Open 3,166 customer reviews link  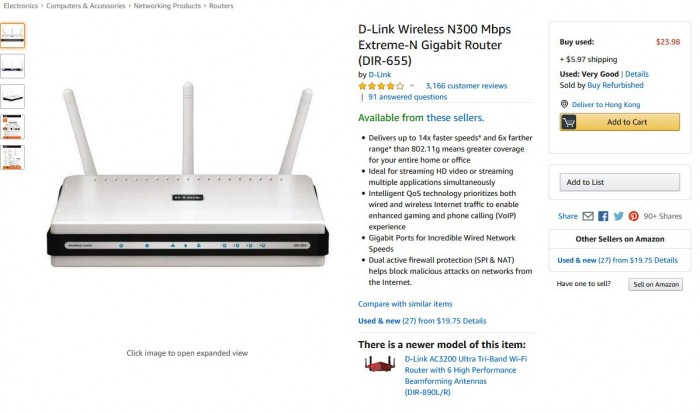(466, 86)
